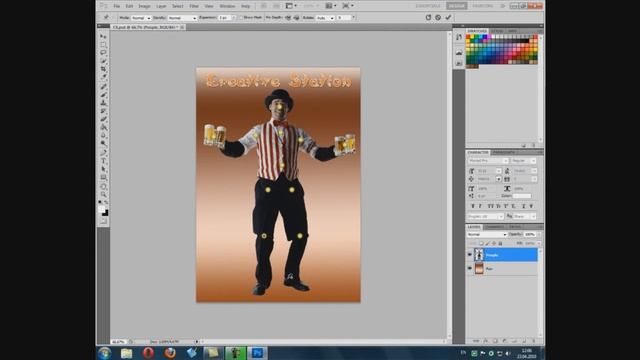Select the Pen tool
The height and width of the screenshot is (360, 640).
point(103,152)
